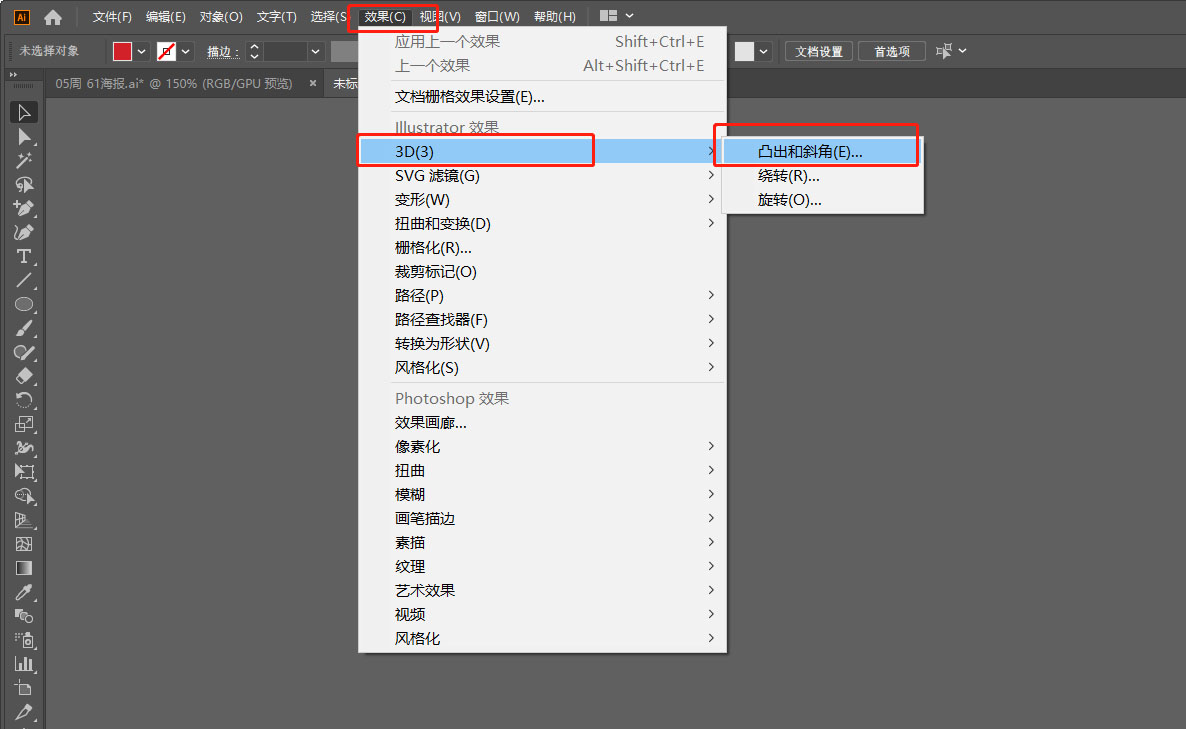Select the Shape Builder tool
1186x729 pixels.
pos(23,496)
